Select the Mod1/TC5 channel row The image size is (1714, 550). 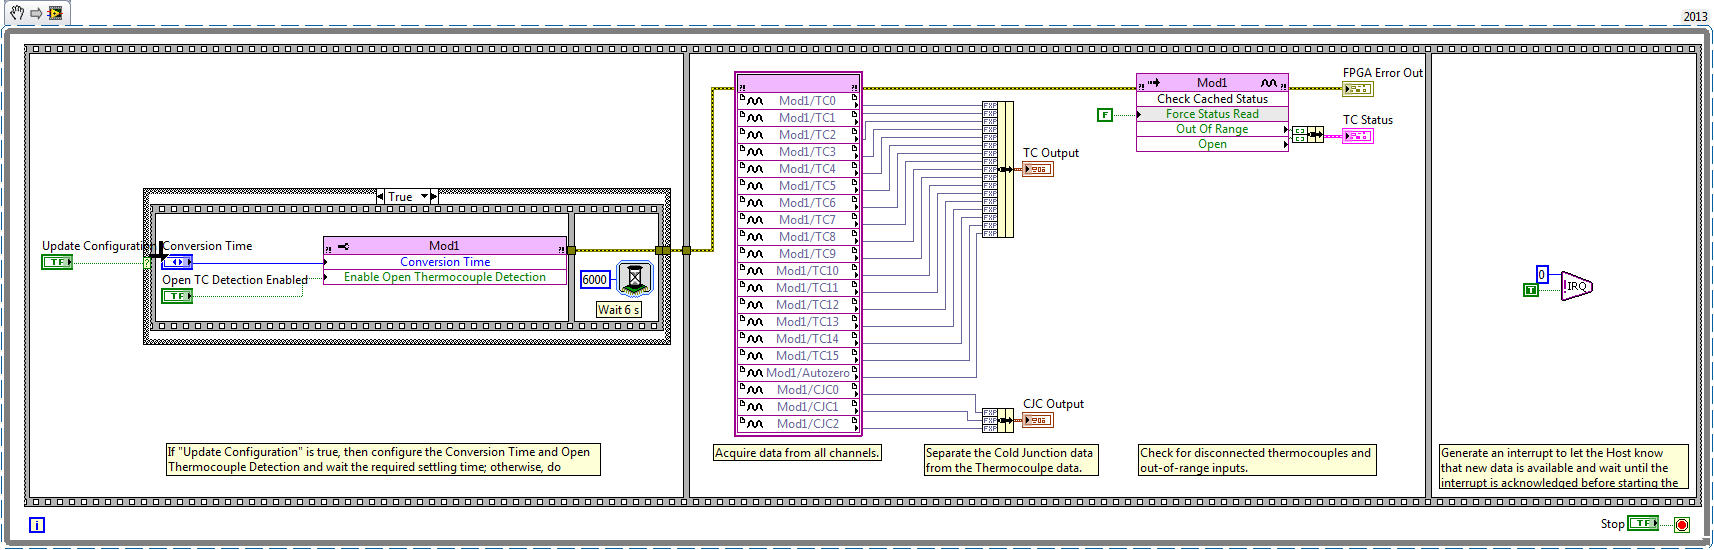(798, 185)
